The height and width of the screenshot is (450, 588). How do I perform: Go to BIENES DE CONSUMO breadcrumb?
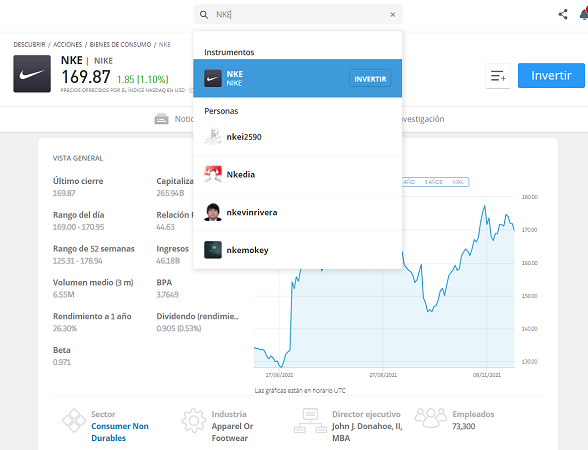pos(120,45)
